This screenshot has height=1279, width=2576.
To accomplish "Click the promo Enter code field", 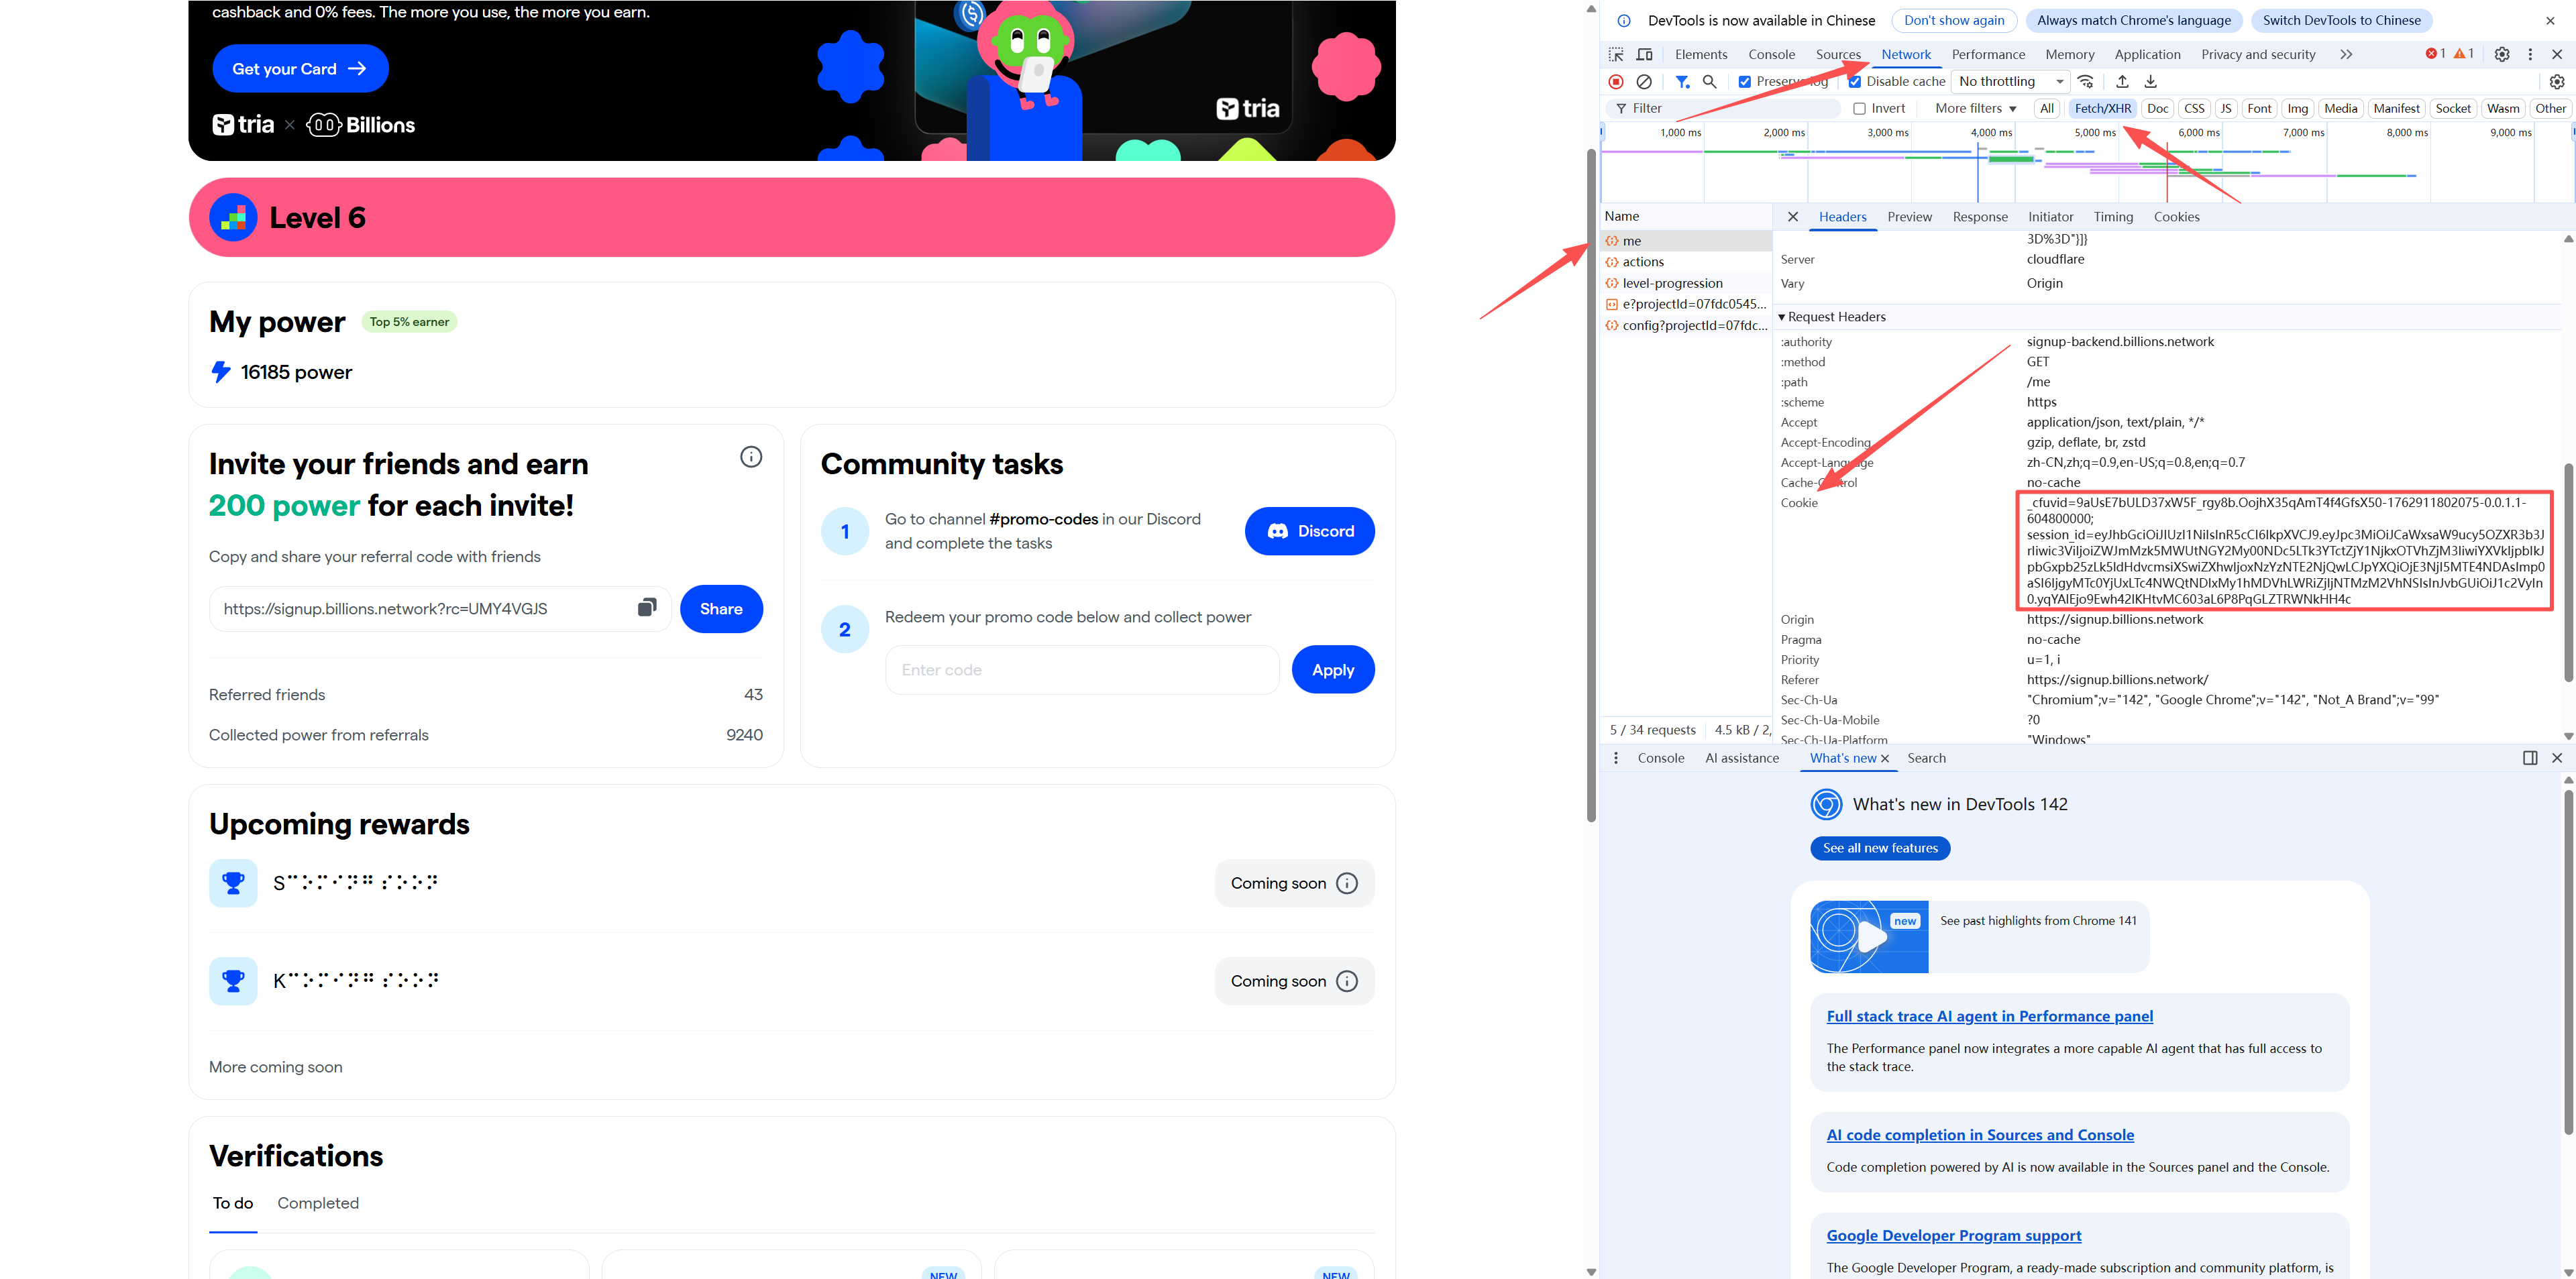I will (1081, 670).
